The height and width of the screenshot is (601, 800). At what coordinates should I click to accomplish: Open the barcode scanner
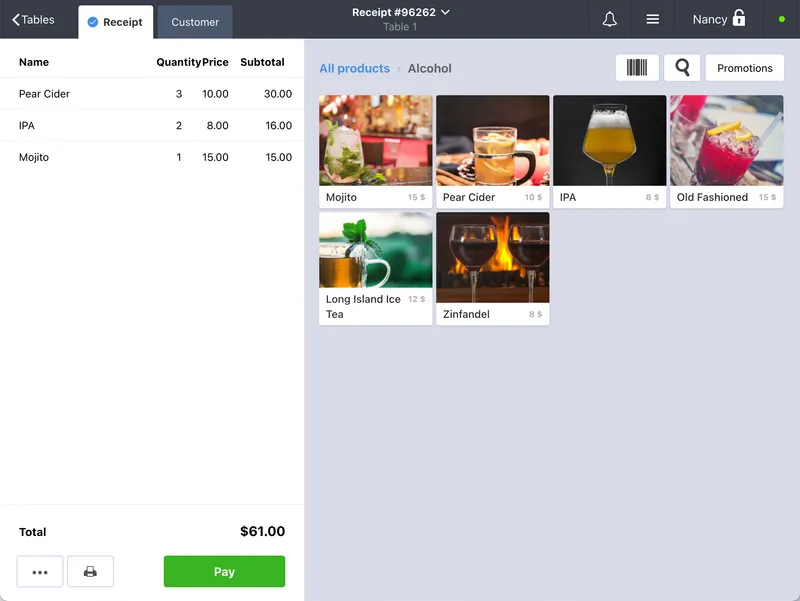[x=637, y=68]
